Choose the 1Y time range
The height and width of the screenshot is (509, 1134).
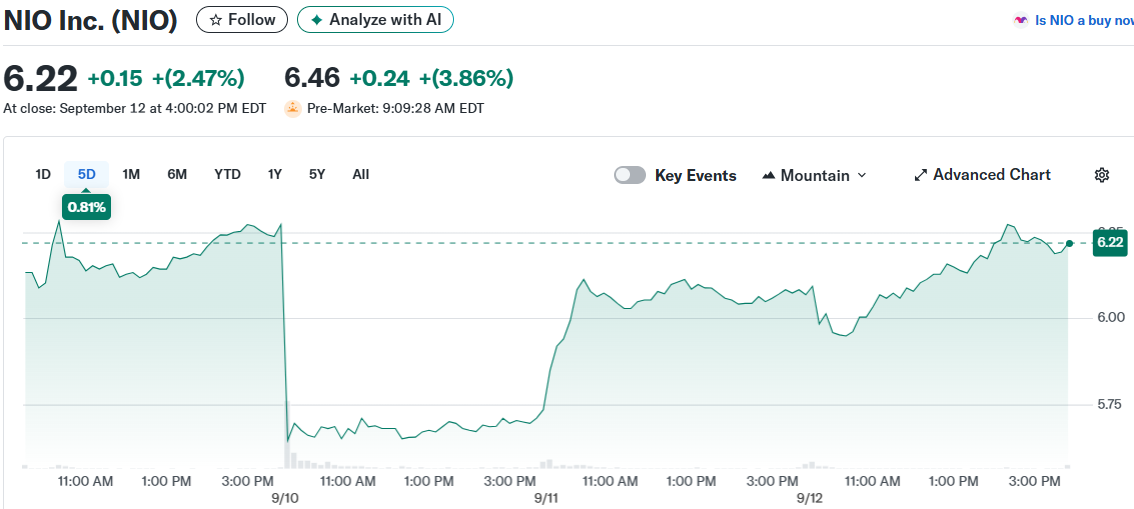[275, 174]
